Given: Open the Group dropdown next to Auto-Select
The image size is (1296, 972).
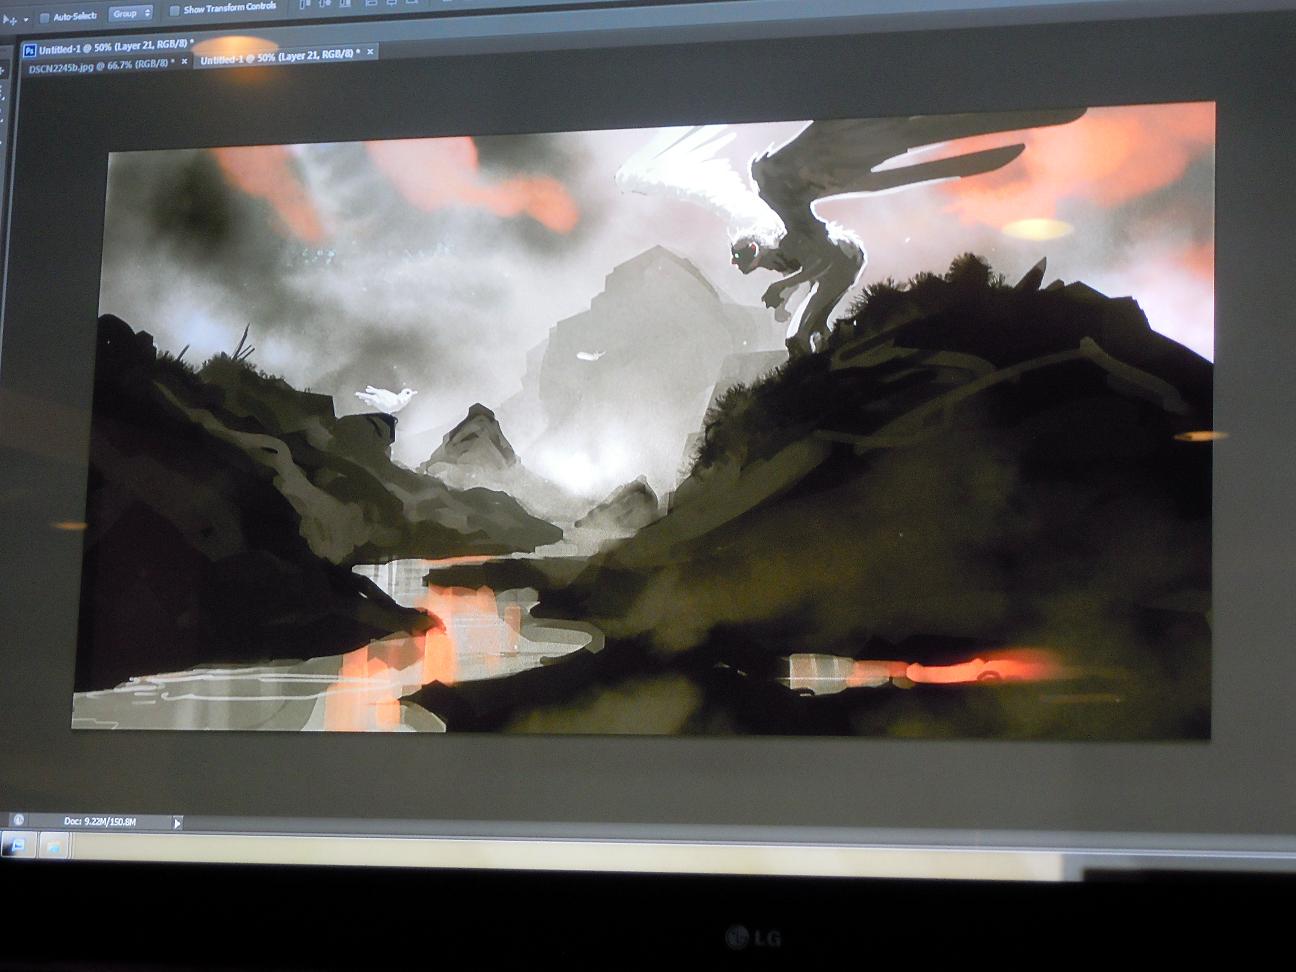Looking at the screenshot, I should pos(130,14).
